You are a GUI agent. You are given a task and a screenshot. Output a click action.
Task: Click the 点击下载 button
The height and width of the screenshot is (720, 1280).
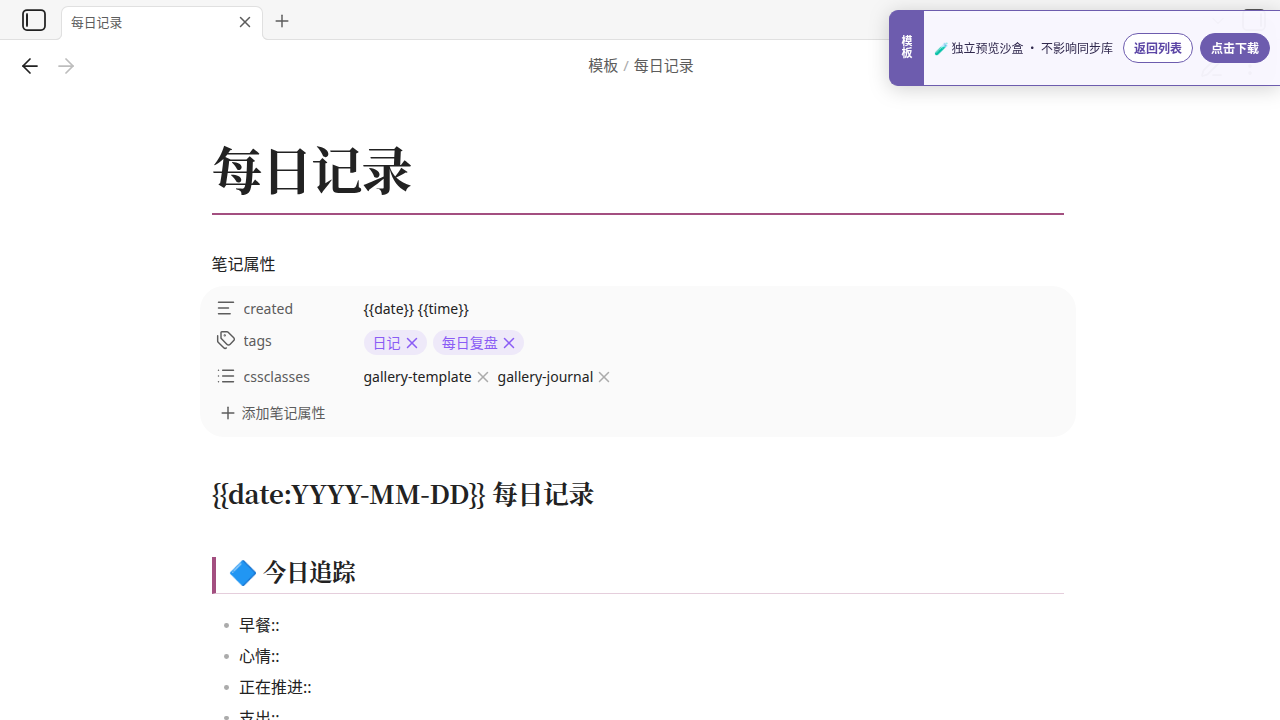pyautogui.click(x=1234, y=48)
